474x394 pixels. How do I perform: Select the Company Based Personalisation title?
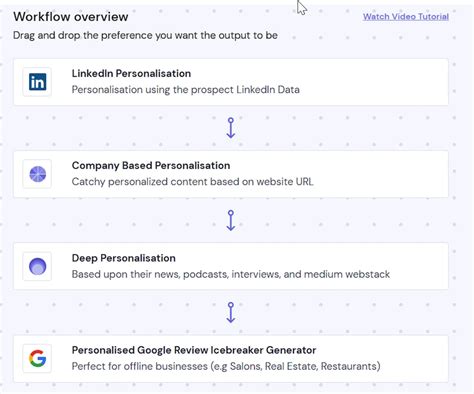click(151, 165)
